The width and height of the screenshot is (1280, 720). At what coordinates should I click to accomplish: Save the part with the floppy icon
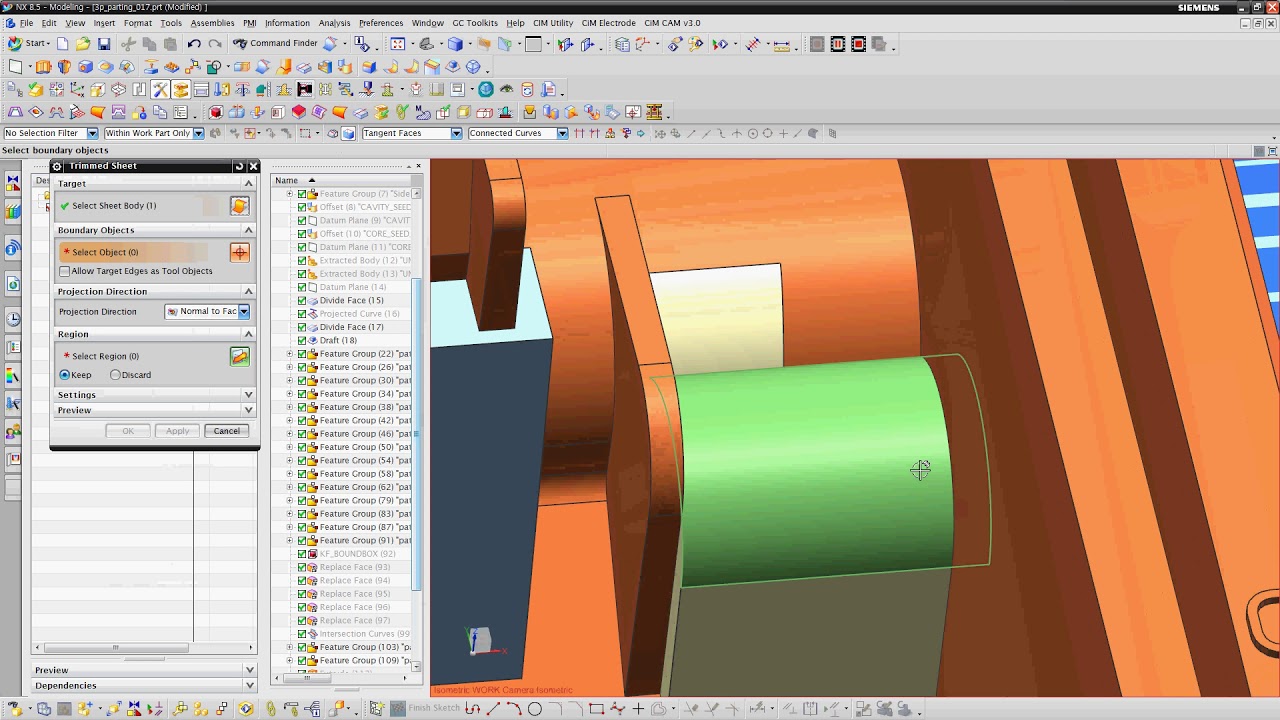[x=104, y=44]
